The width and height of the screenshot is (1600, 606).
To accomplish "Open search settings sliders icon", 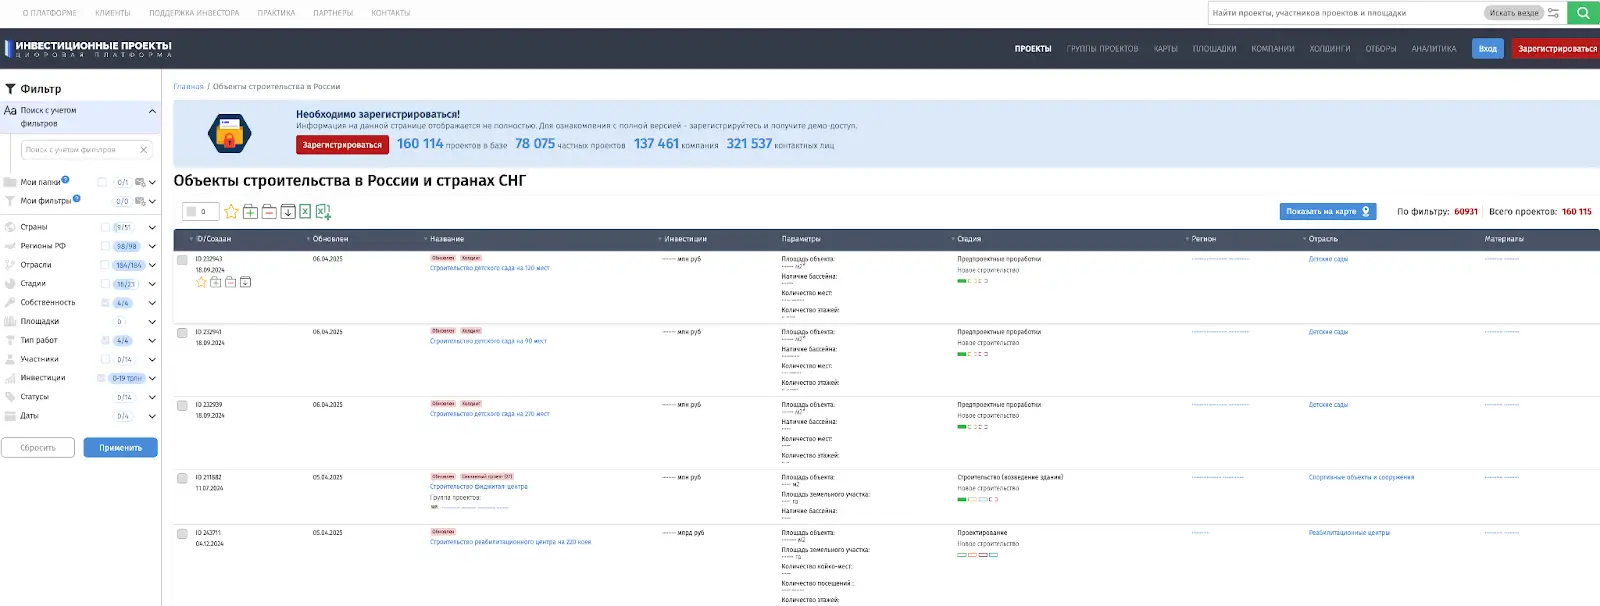I will point(1553,13).
